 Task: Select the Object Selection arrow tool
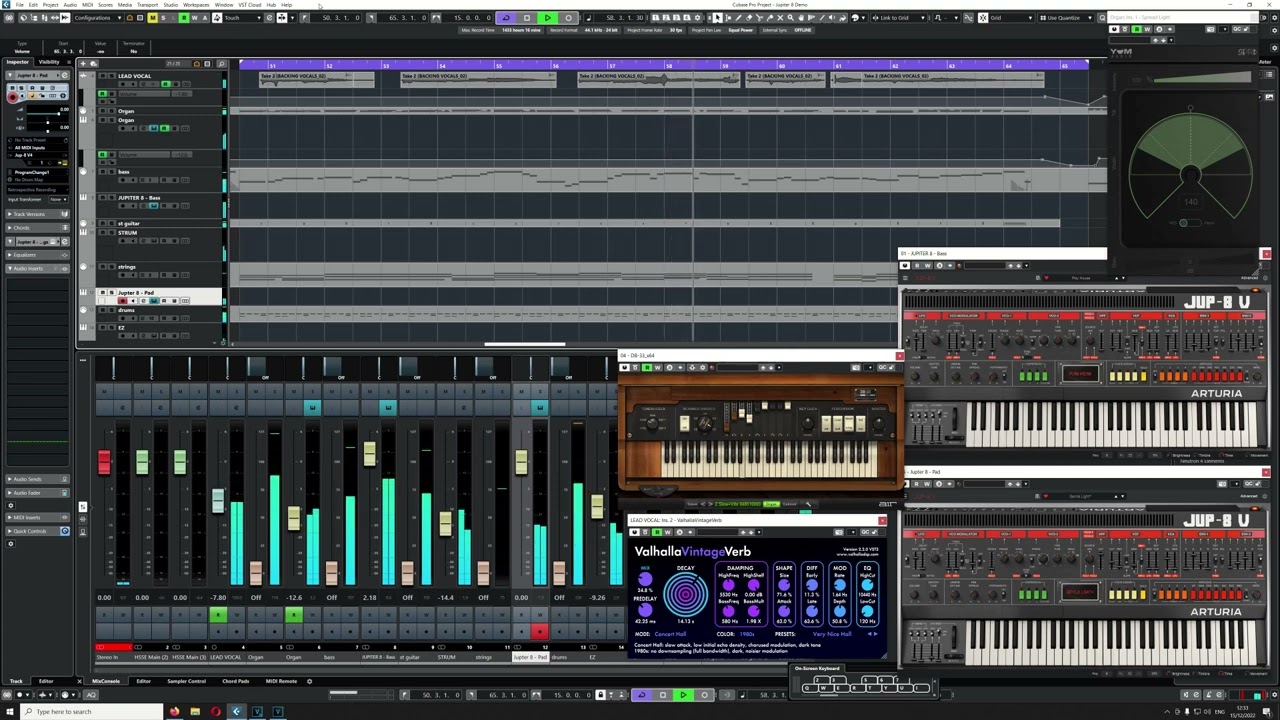tap(717, 18)
